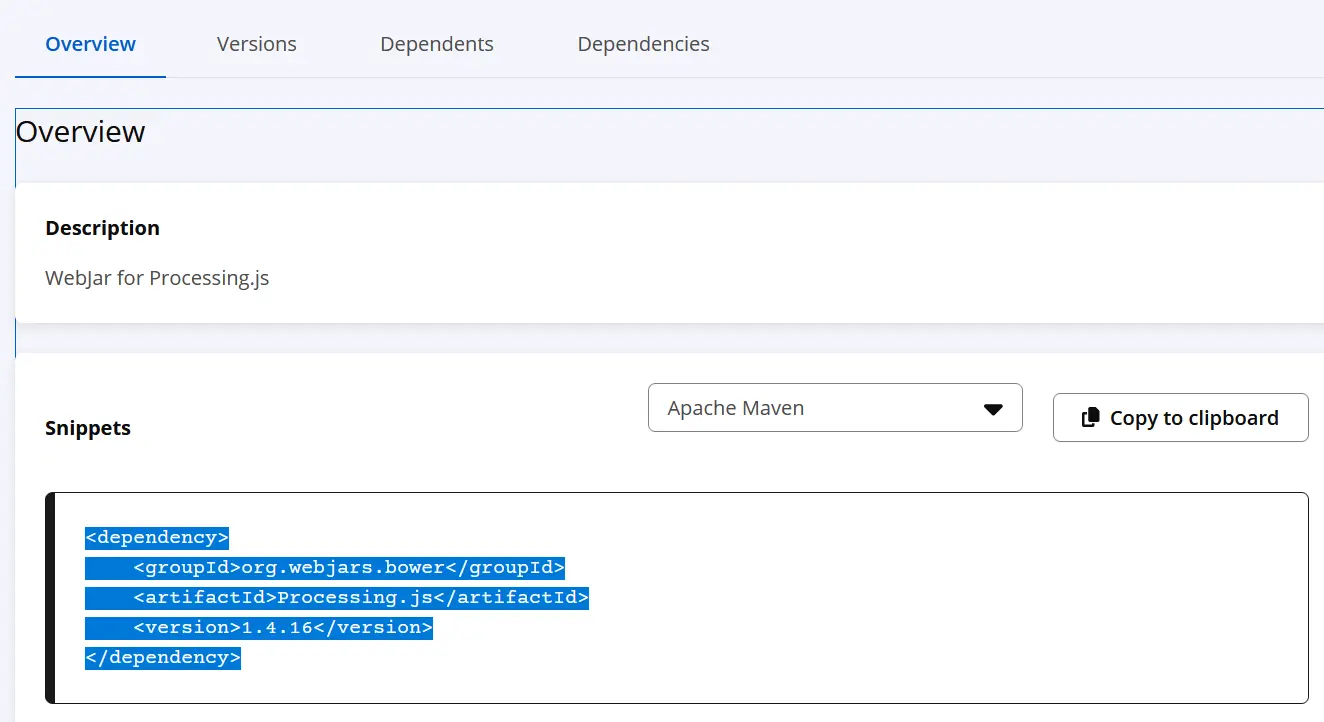Screen dimensions: 1324x722
Task: Click the clipboard icon in Copy button
Action: click(1091, 418)
